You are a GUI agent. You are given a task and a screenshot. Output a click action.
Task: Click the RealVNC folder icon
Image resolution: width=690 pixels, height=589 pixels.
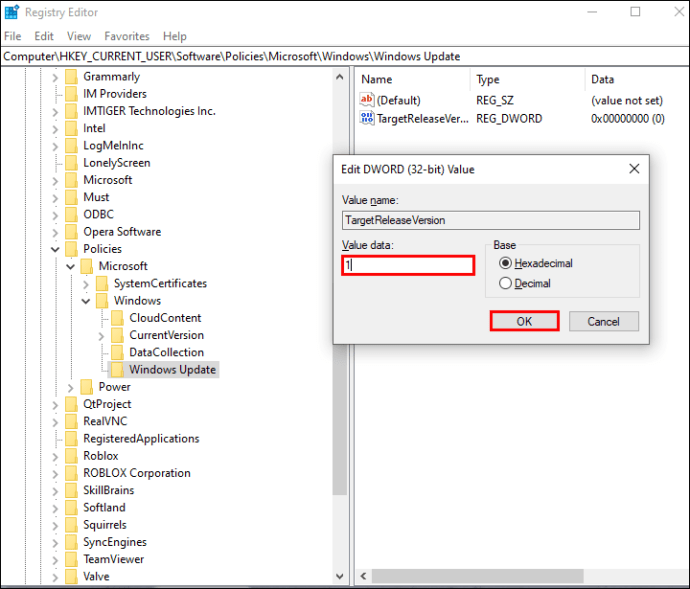coord(71,421)
